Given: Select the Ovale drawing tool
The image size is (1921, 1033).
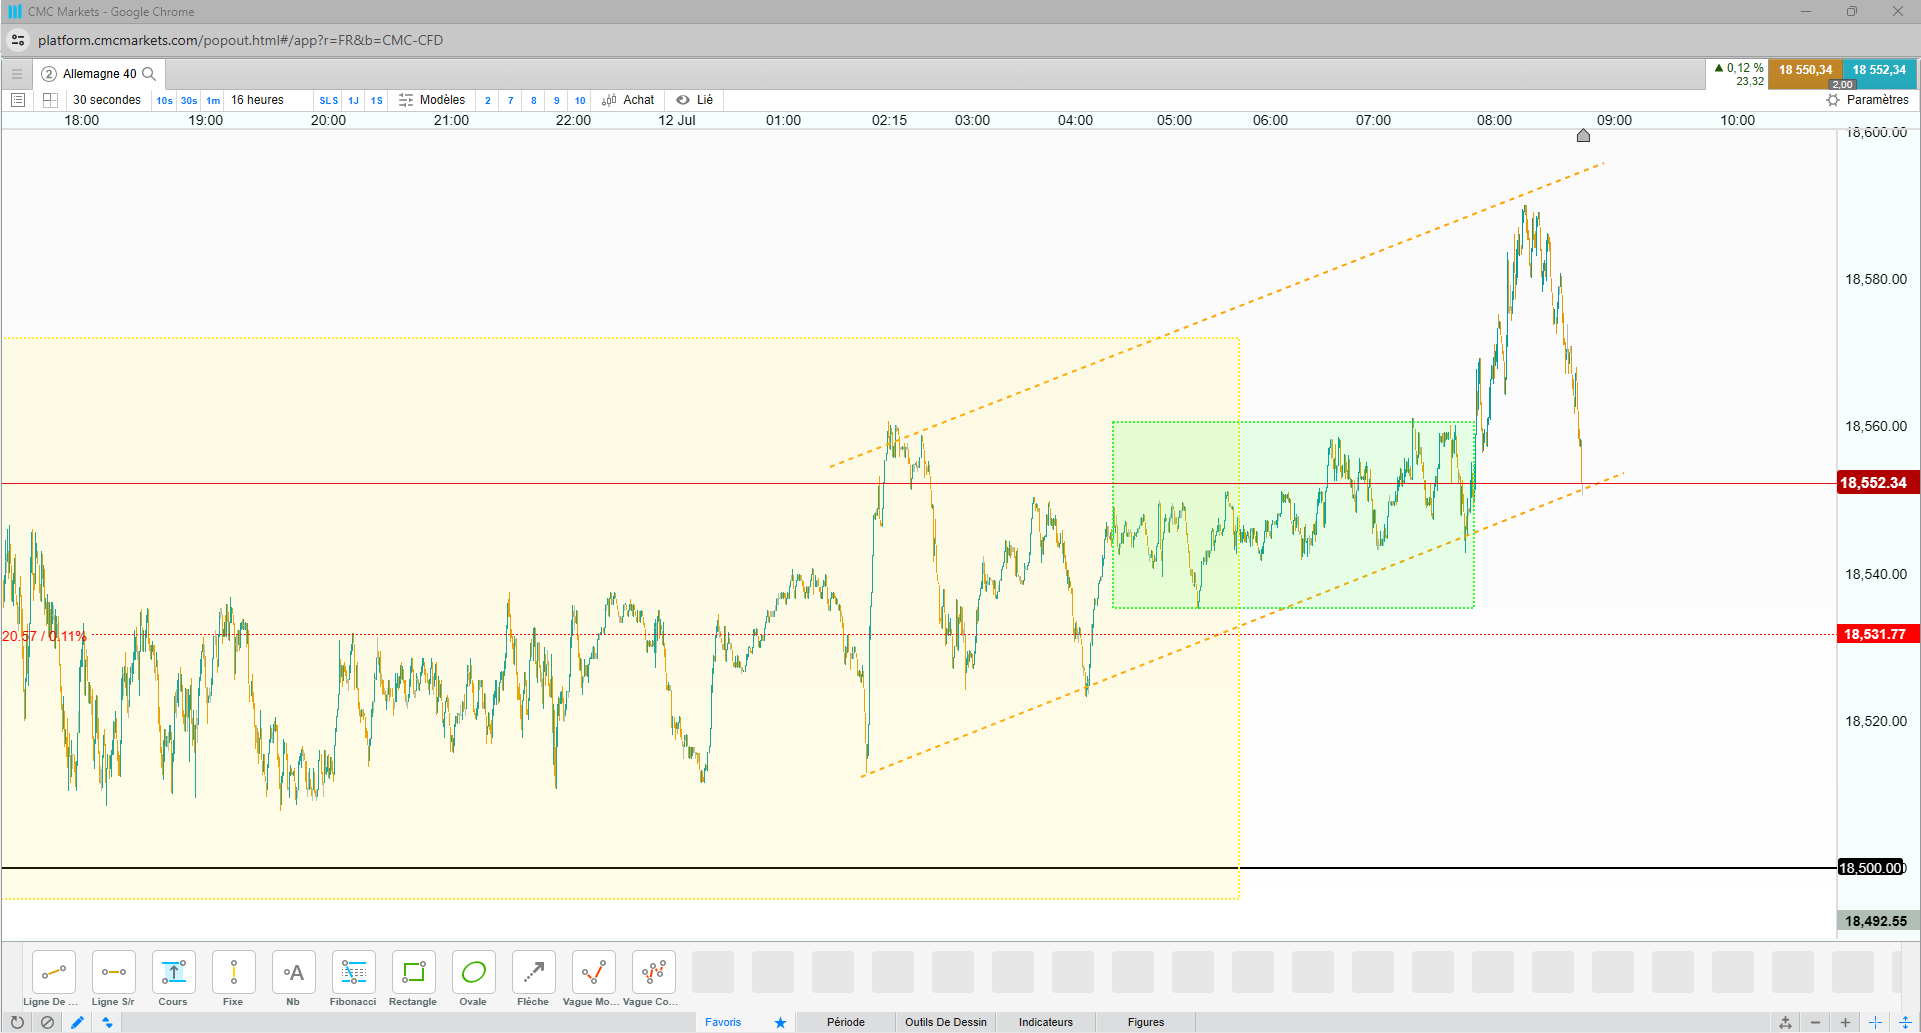Looking at the screenshot, I should 473,972.
